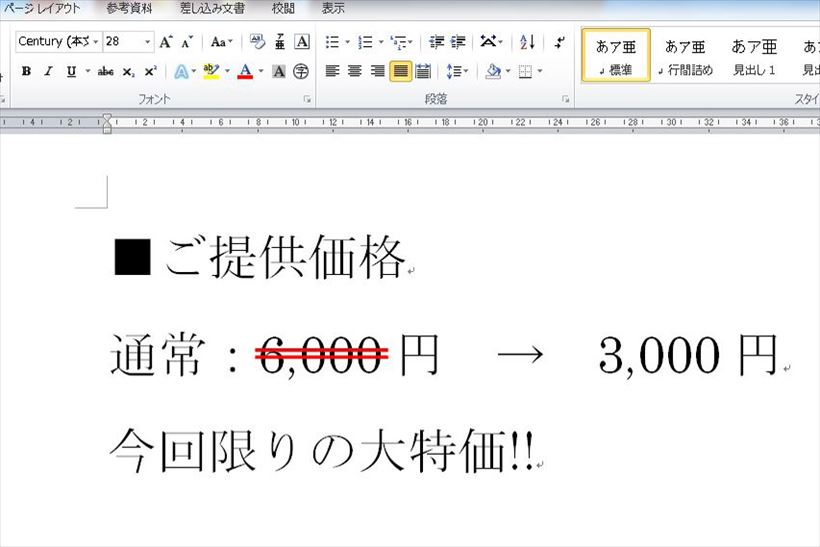The height and width of the screenshot is (547, 820).
Task: Apply a numbered list
Action: pyautogui.click(x=366, y=42)
